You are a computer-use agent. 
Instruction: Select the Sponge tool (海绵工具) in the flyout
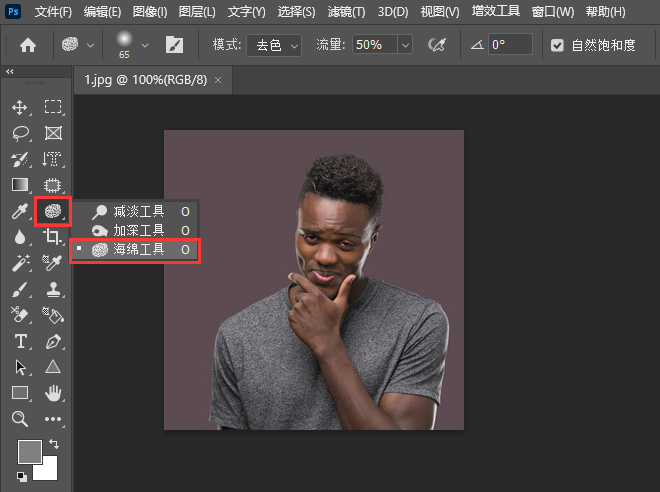[137, 250]
